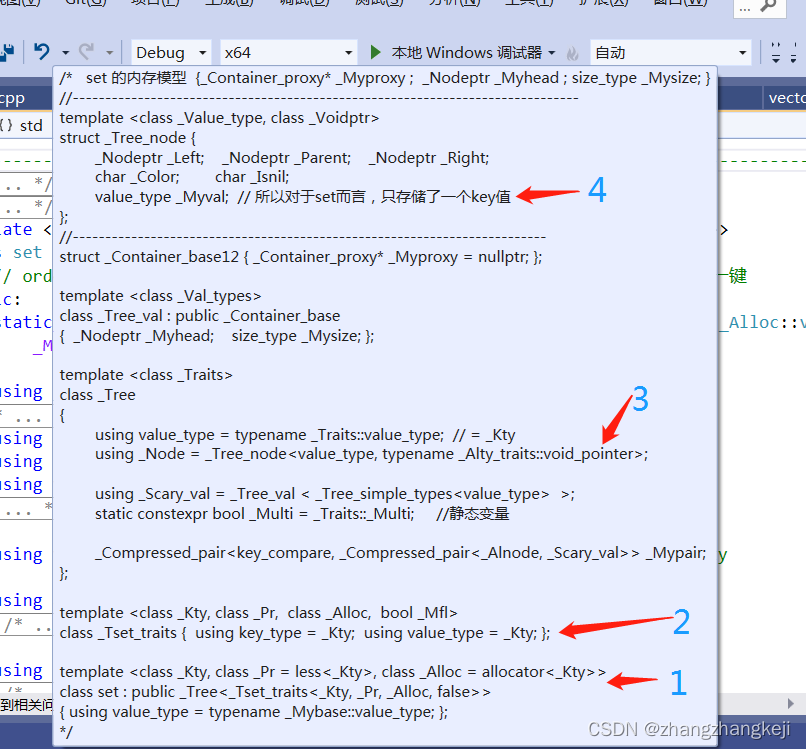806x749 pixels.
Task: Click the 'class _Tree' line
Action: 98,395
